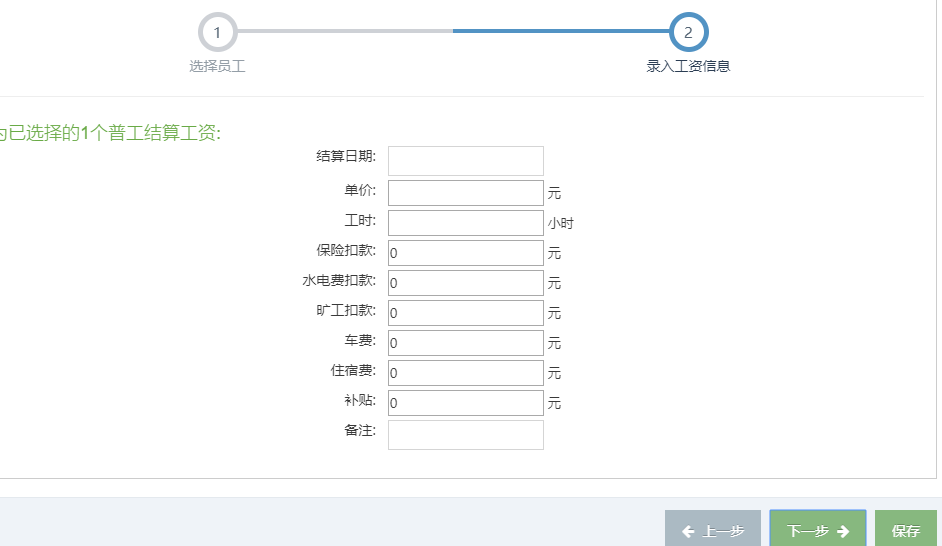
Task: Click the blue progress bar segment
Action: [560, 31]
